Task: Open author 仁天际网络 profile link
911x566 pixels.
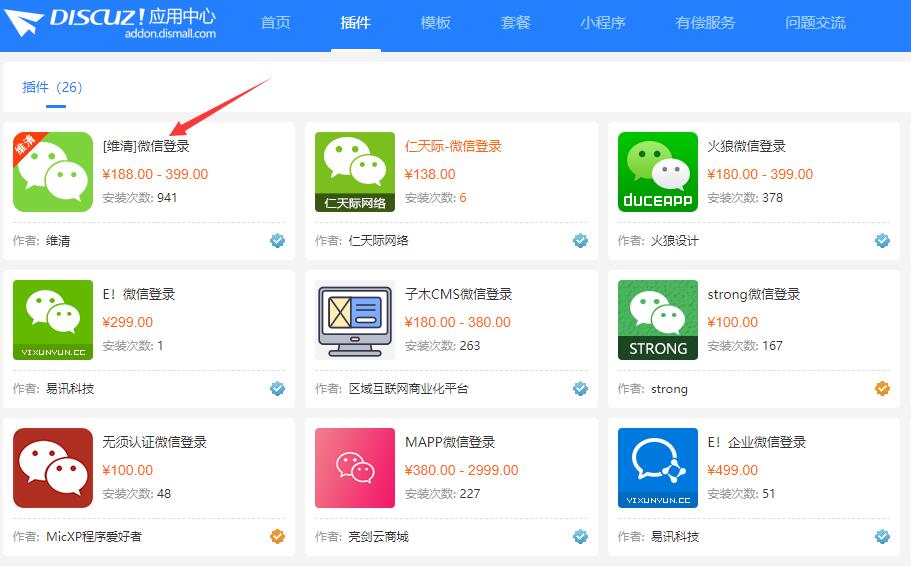Action: [x=379, y=241]
